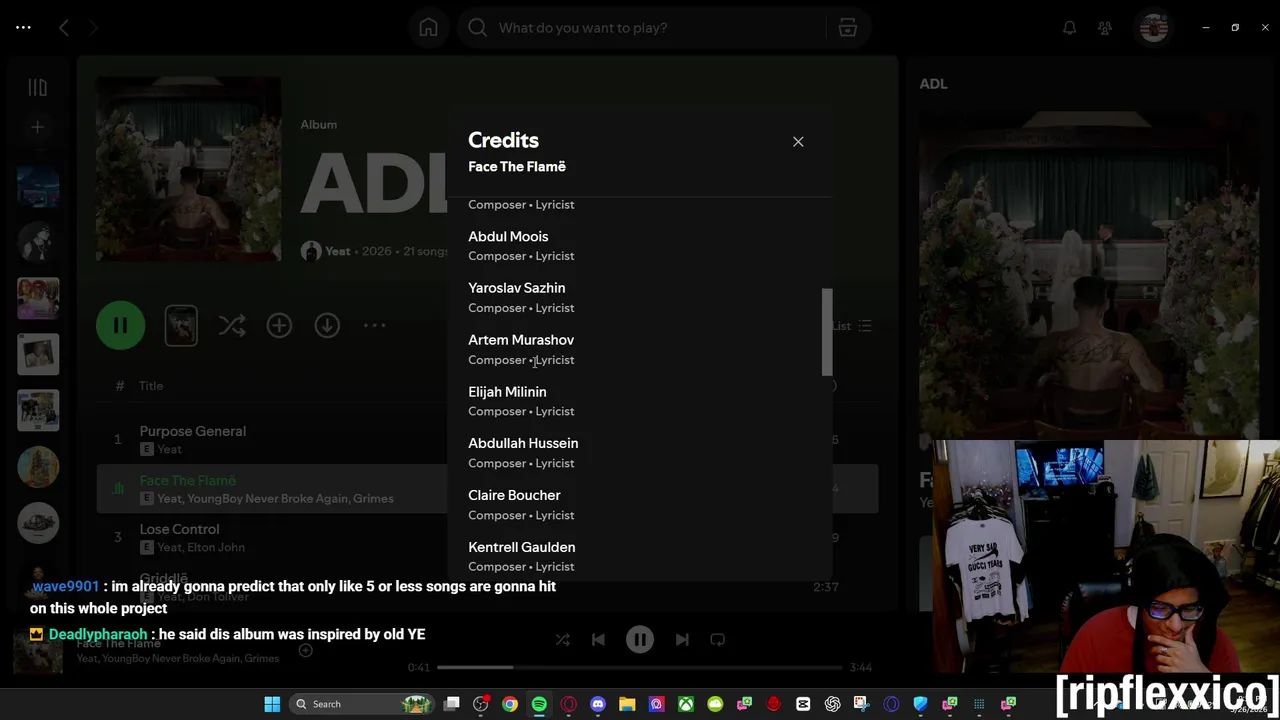Skip to the previous track

click(x=598, y=640)
